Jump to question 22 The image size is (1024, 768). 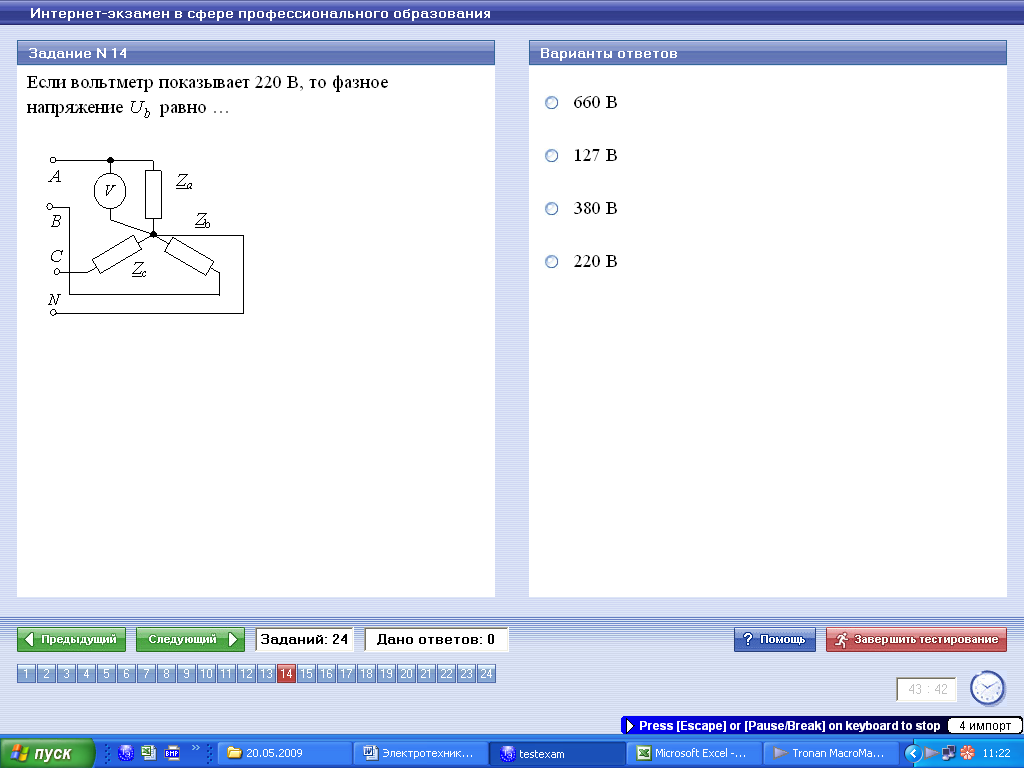(x=446, y=673)
